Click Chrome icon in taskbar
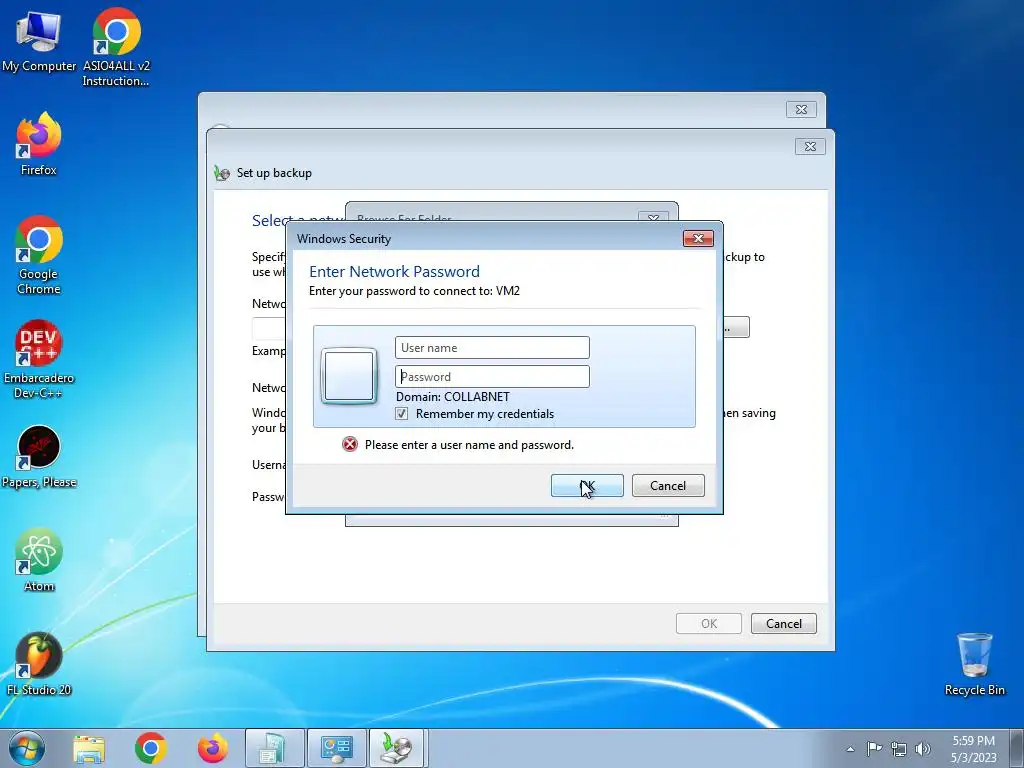The height and width of the screenshot is (768, 1024). pos(150,748)
